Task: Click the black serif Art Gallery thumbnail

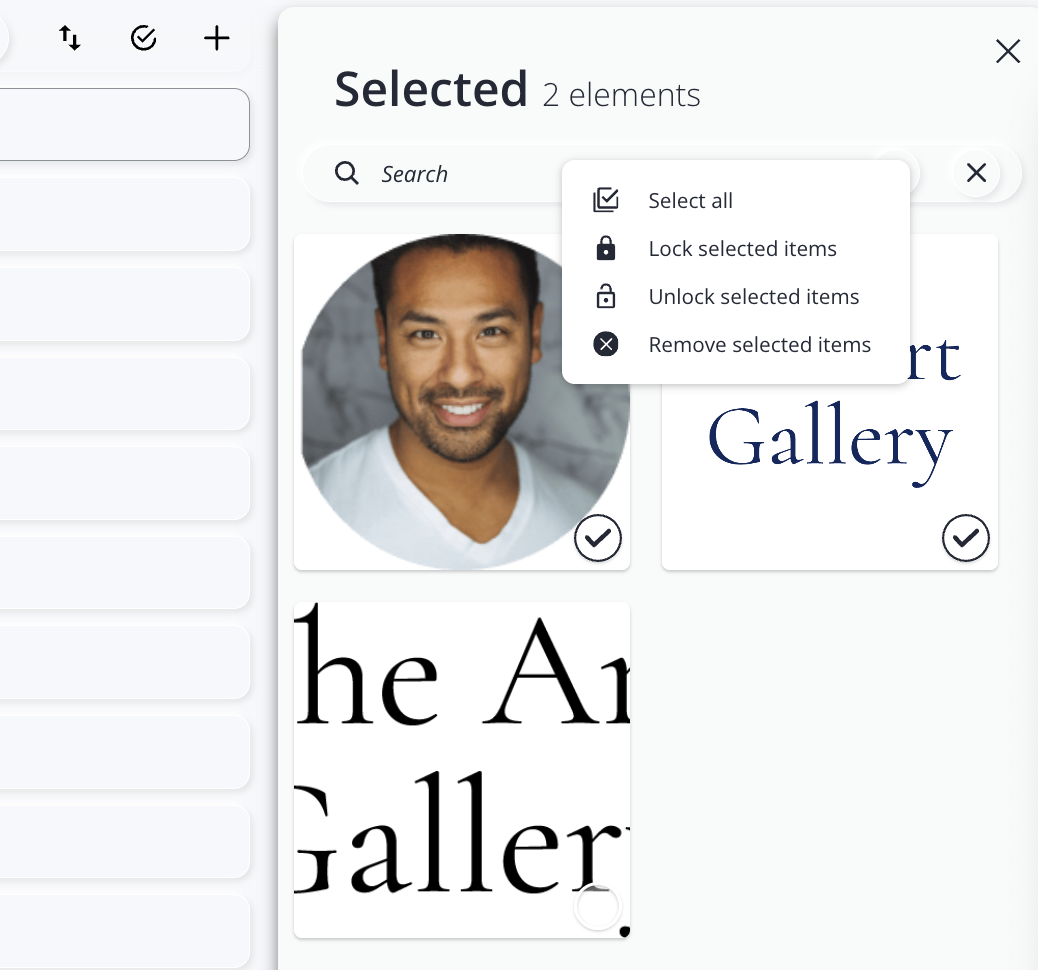Action: [x=462, y=760]
